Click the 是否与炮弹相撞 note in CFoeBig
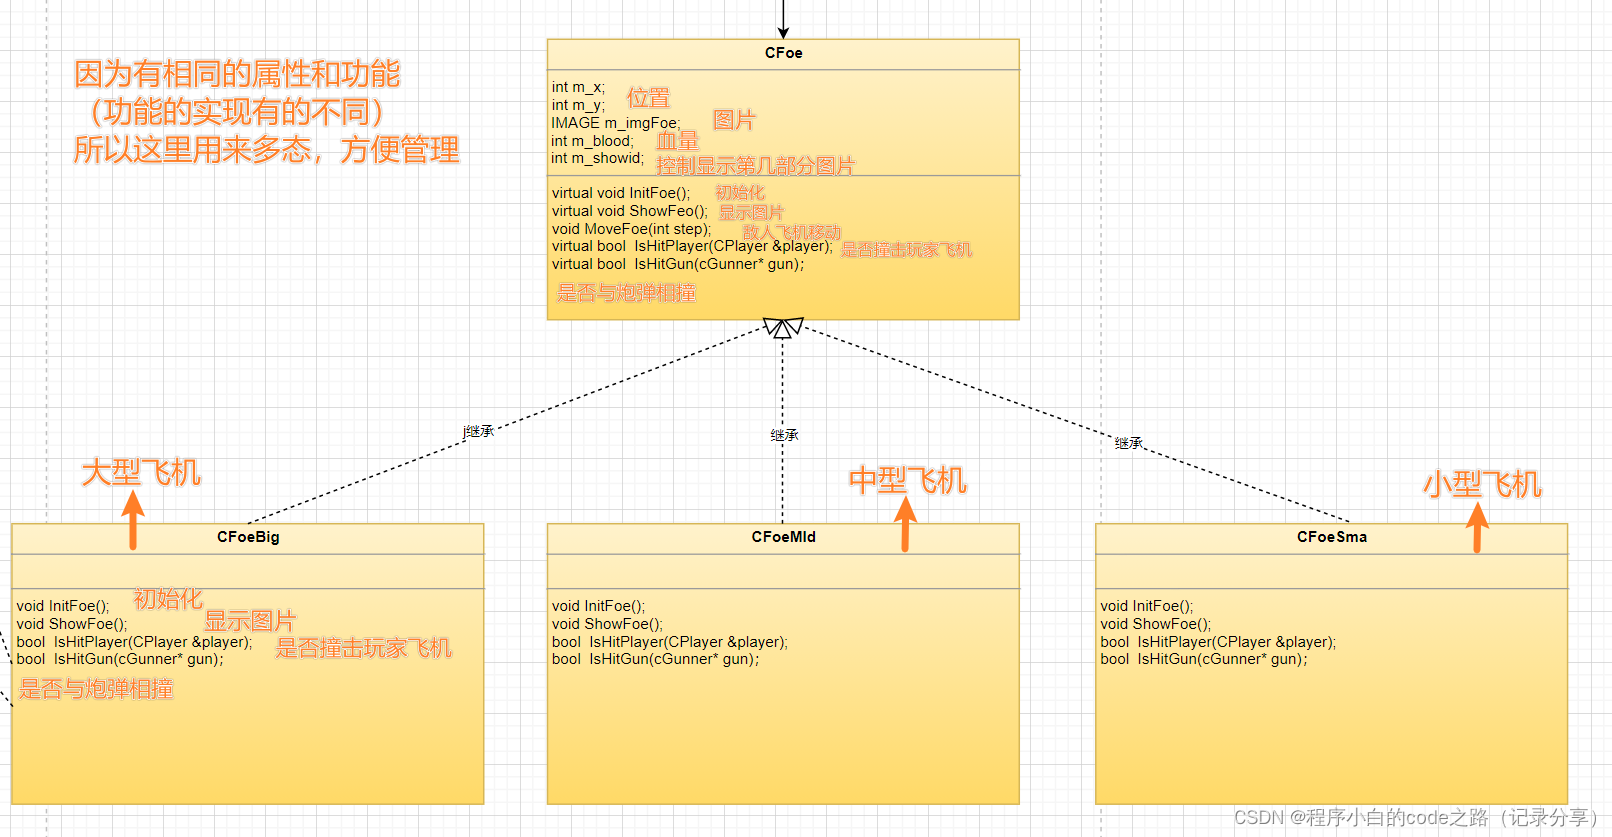Viewport: 1612px width, 837px height. pyautogui.click(x=96, y=689)
